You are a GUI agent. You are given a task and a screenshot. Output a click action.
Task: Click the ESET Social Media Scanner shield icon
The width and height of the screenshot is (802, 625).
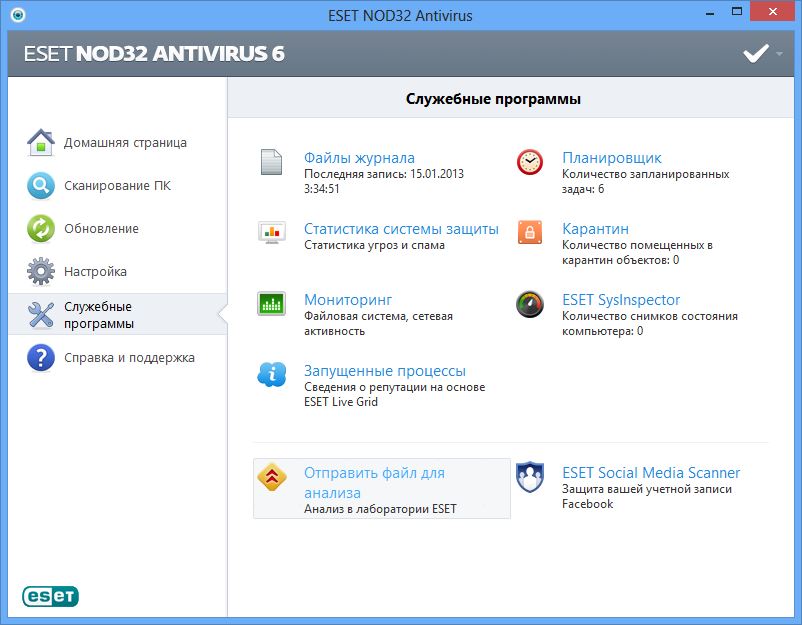[x=530, y=477]
